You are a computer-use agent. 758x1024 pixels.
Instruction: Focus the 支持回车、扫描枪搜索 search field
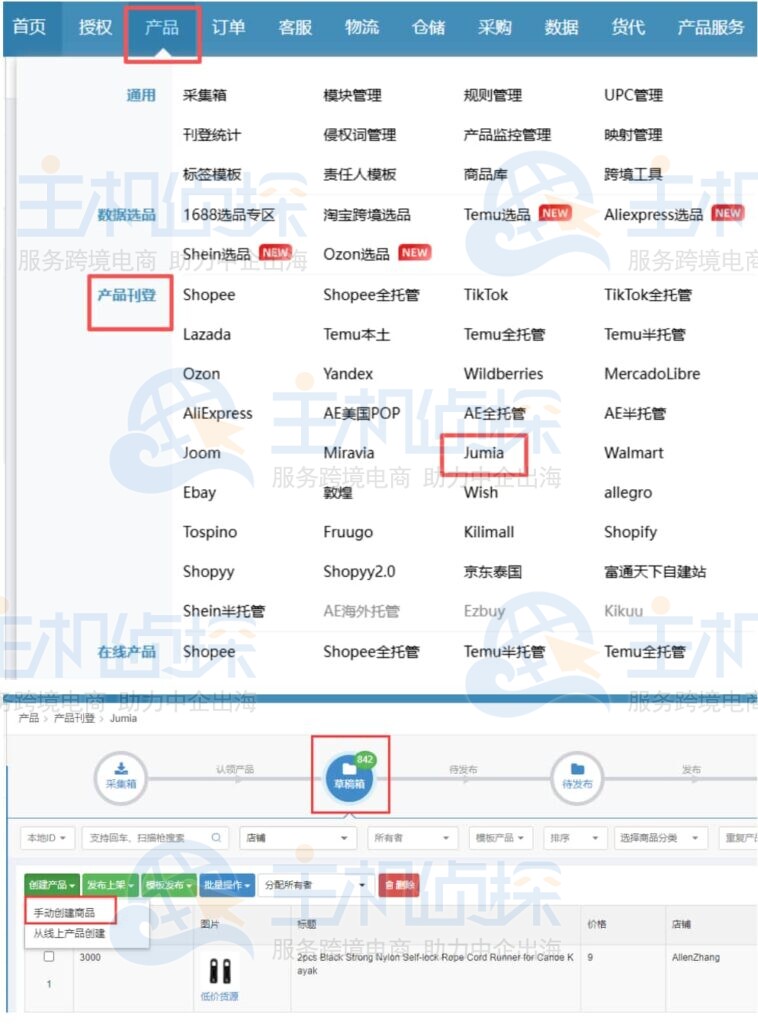155,838
